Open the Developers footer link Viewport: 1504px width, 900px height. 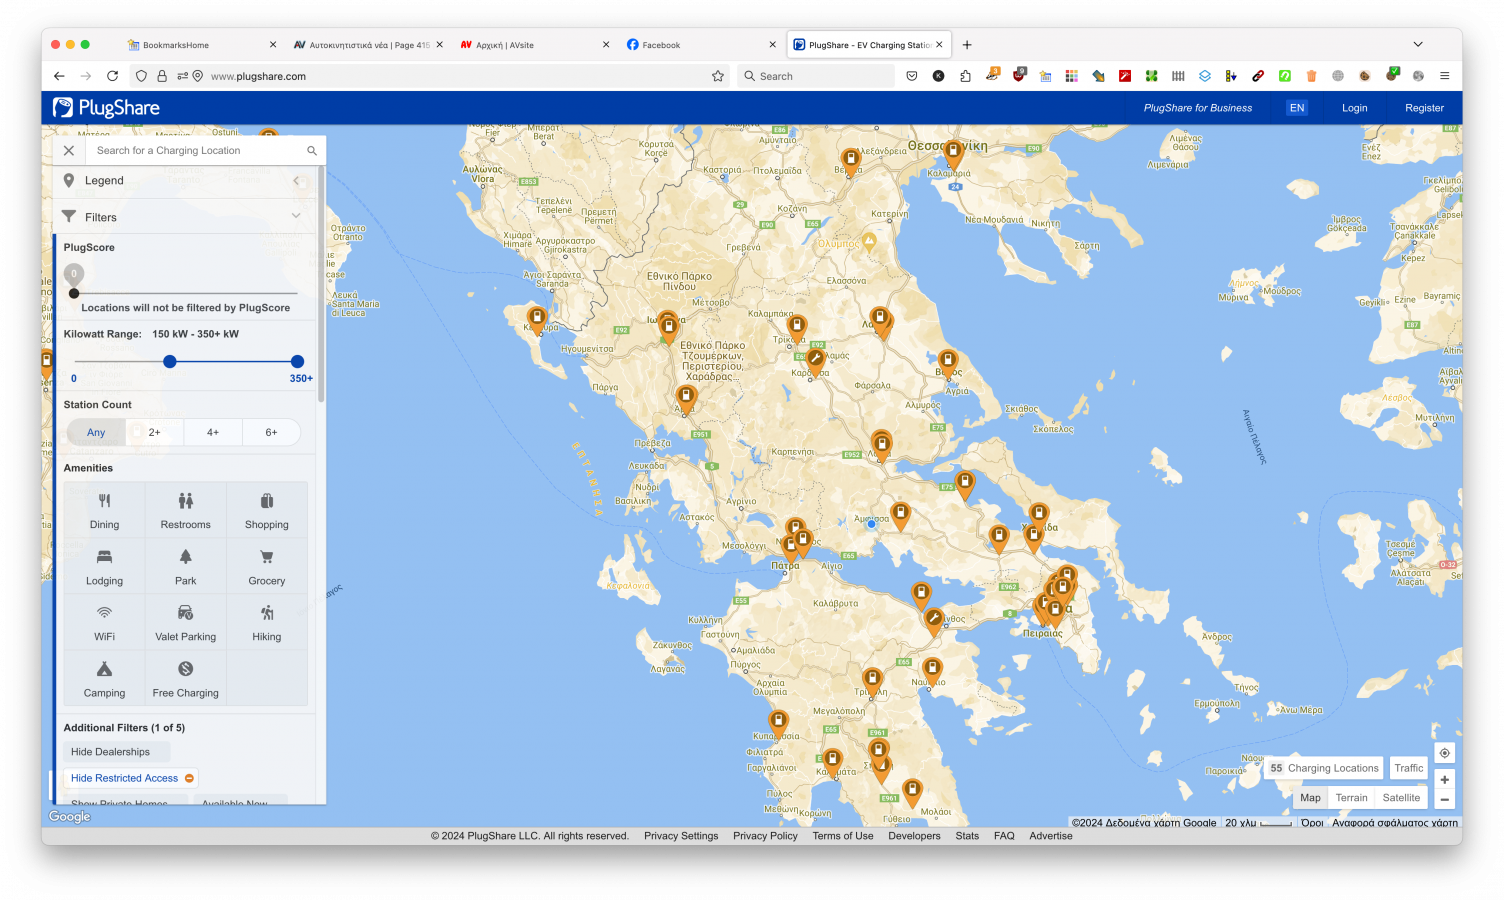click(914, 836)
